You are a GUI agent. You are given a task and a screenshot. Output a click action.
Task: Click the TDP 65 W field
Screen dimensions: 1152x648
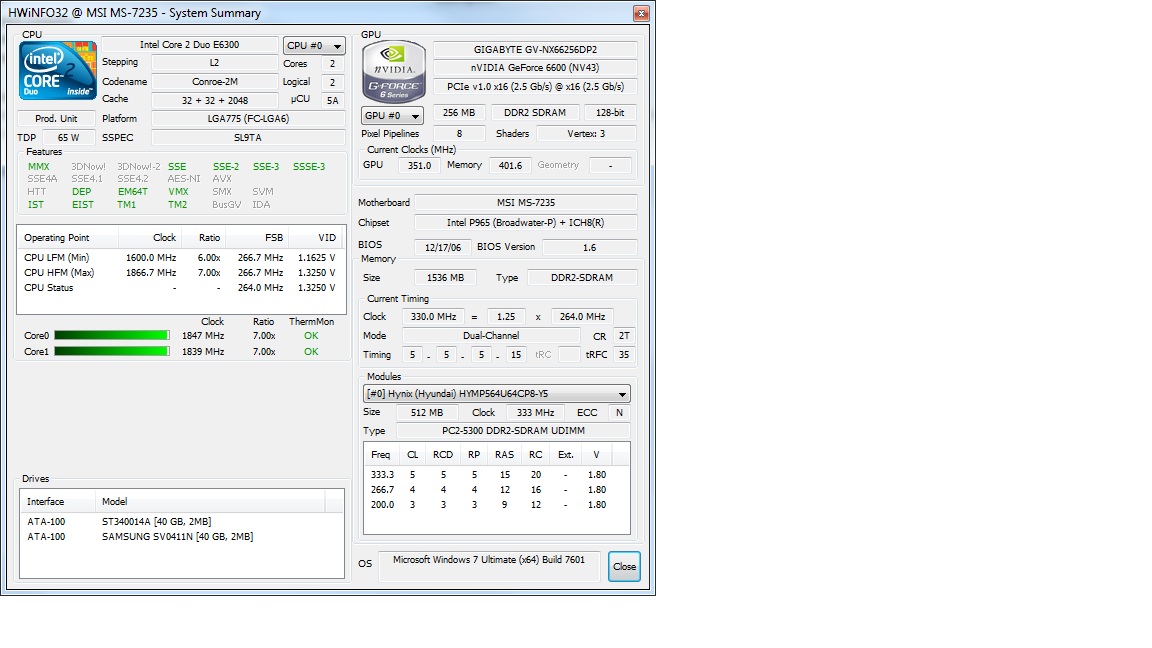coord(68,137)
